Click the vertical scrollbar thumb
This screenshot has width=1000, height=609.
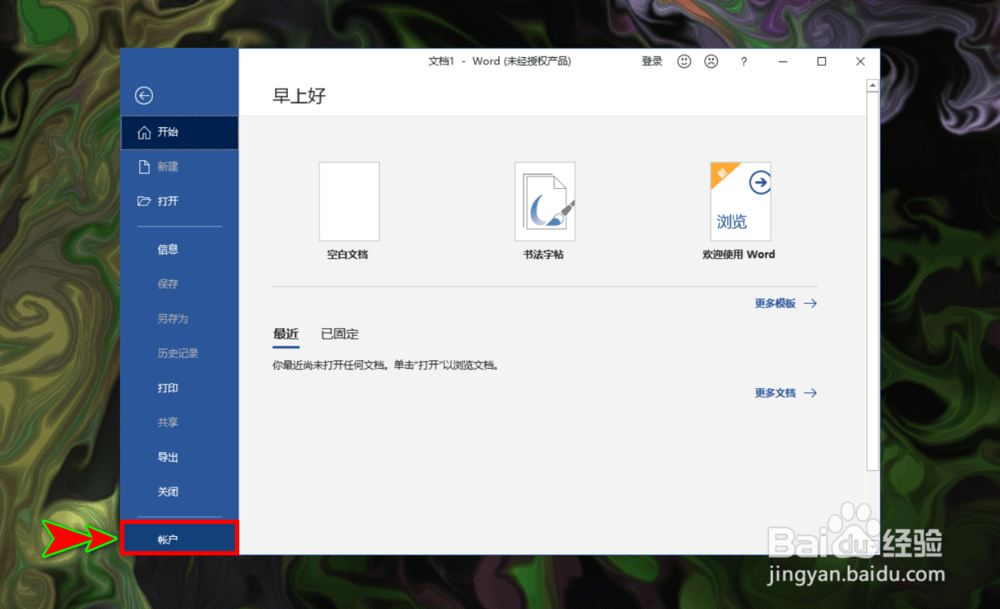(872, 281)
